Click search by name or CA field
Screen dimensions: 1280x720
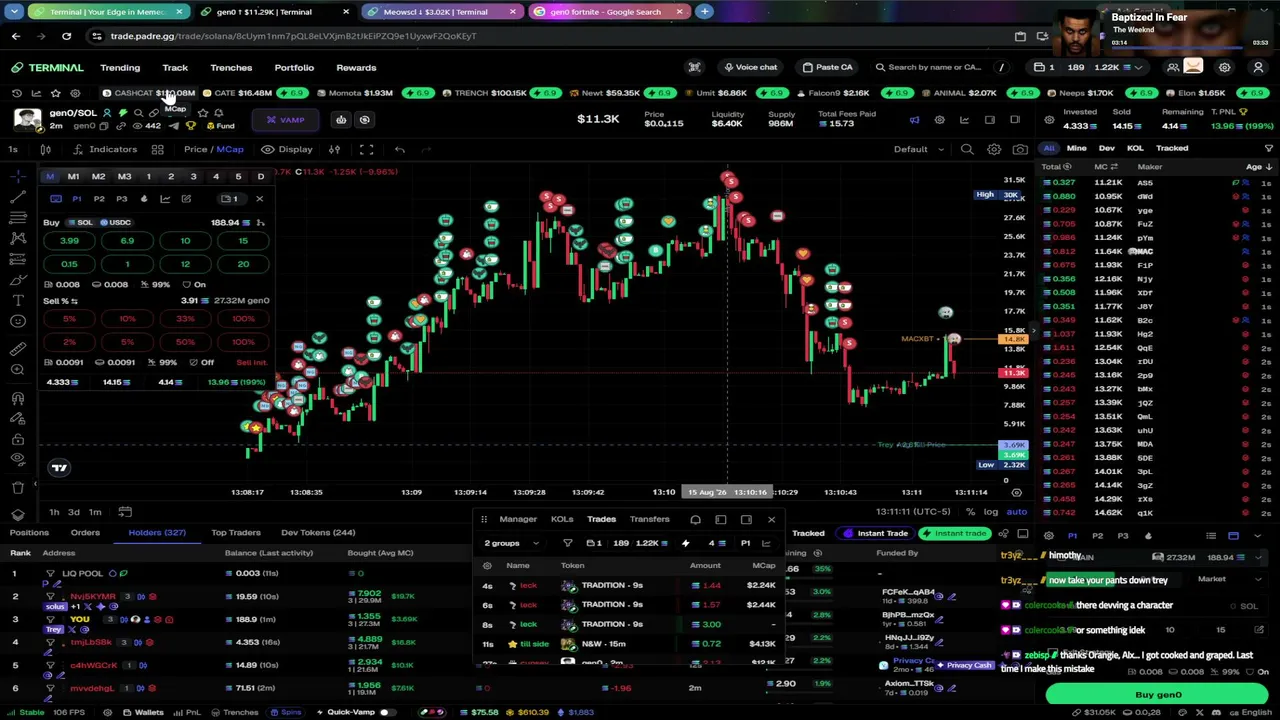point(934,67)
